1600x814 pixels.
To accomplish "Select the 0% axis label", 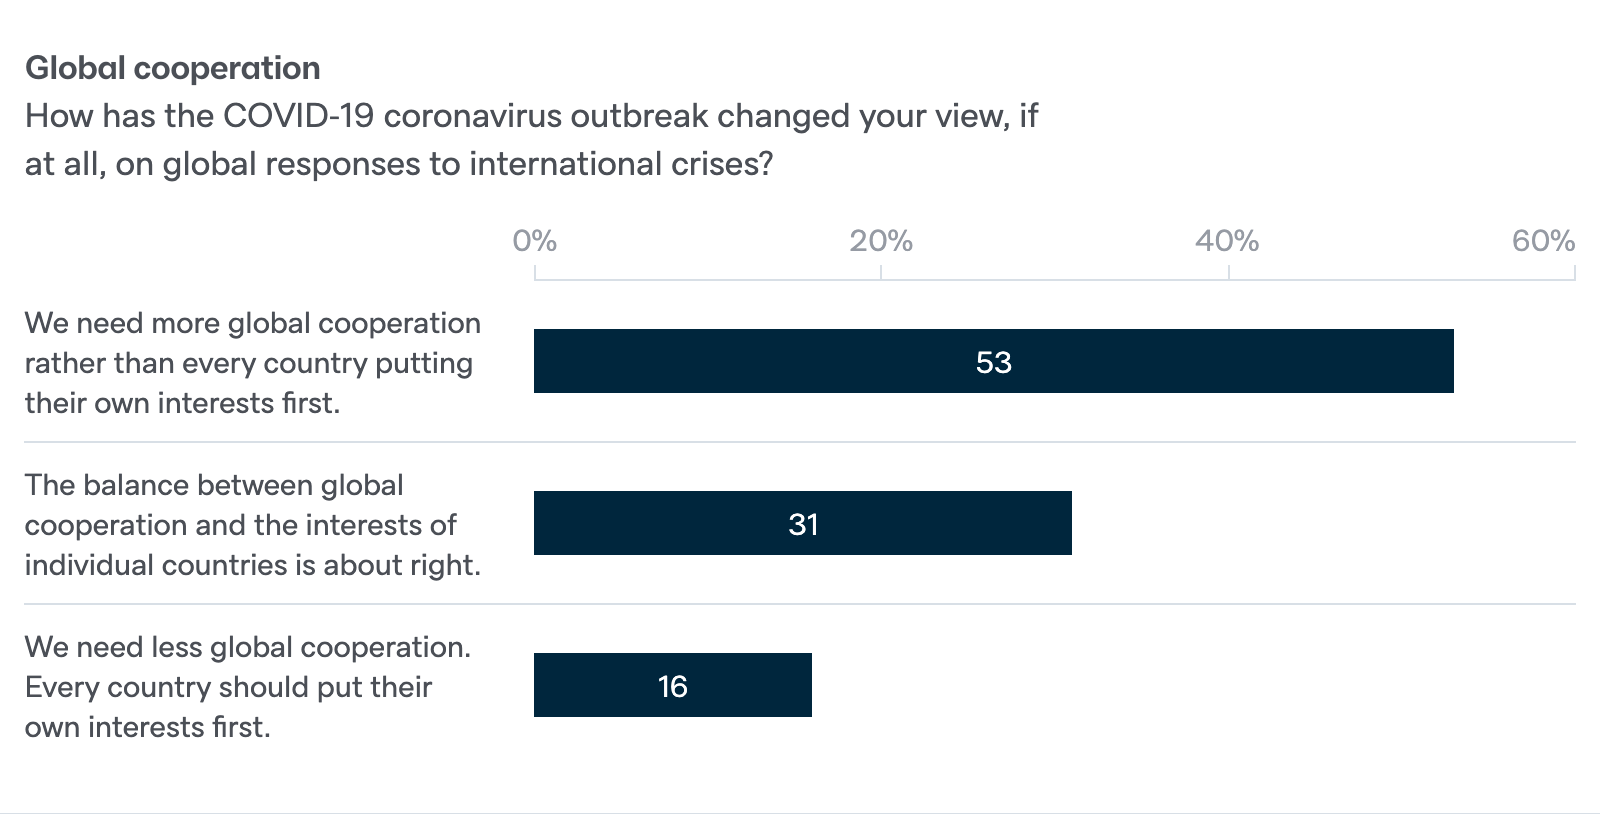I will [x=534, y=241].
